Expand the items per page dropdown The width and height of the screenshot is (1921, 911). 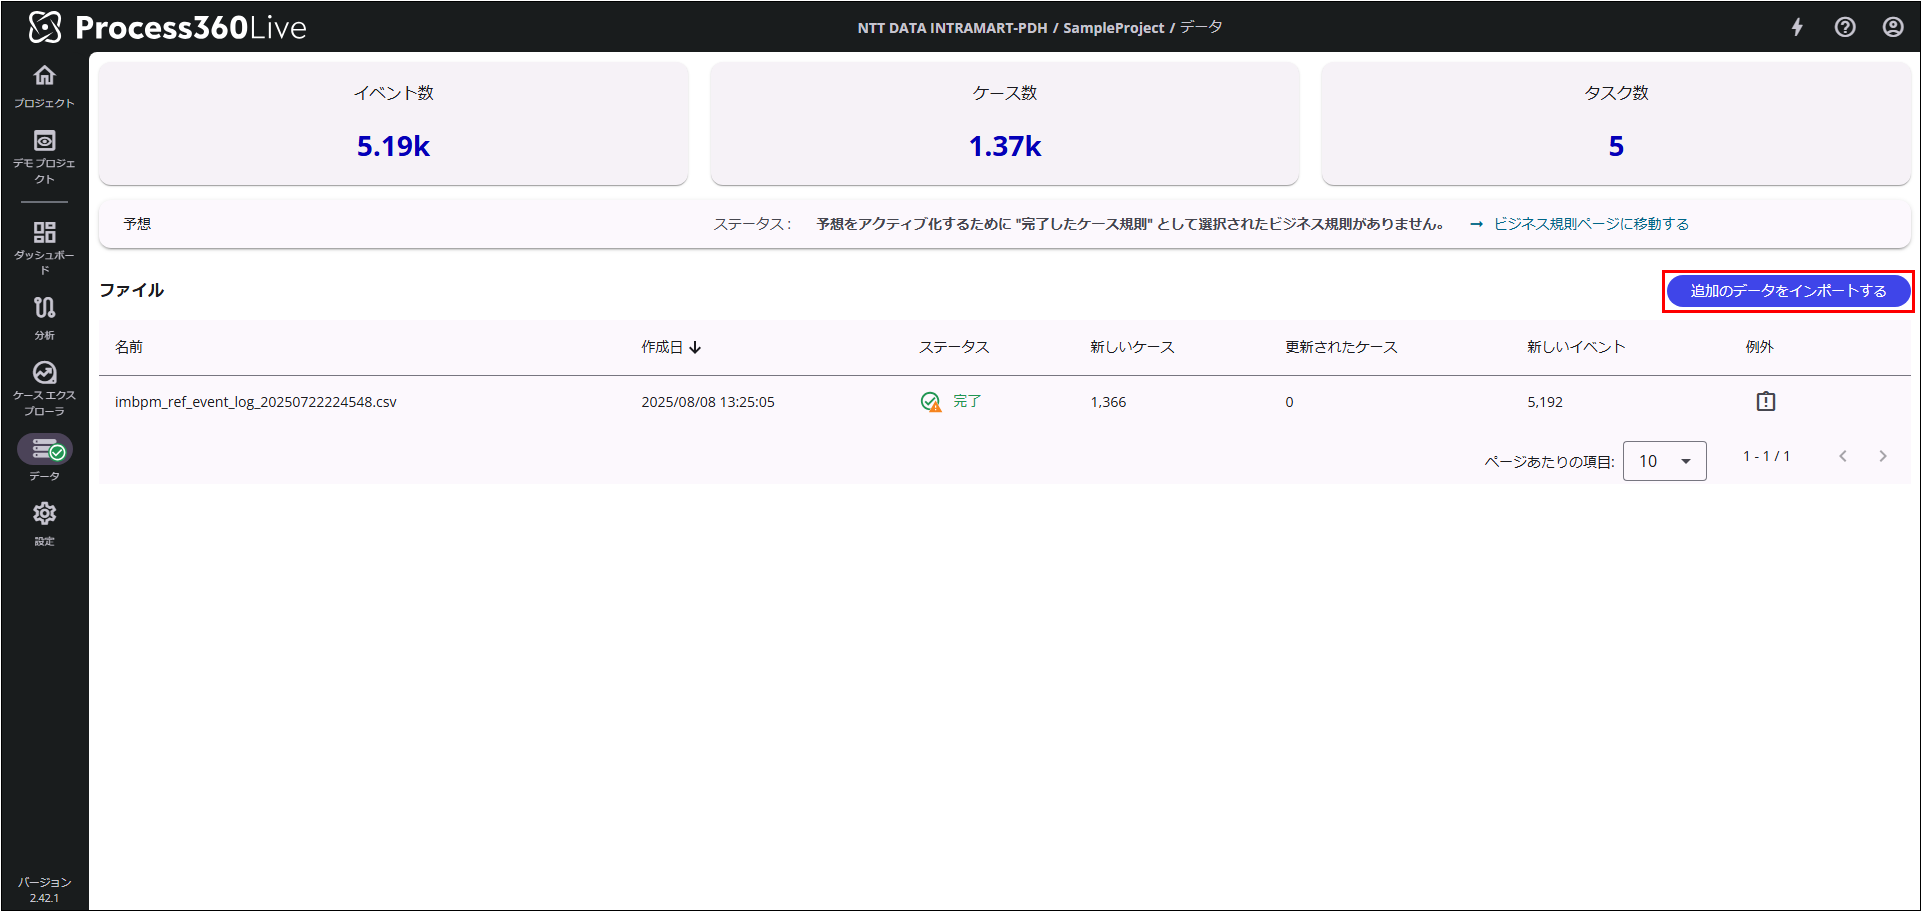tap(1664, 461)
